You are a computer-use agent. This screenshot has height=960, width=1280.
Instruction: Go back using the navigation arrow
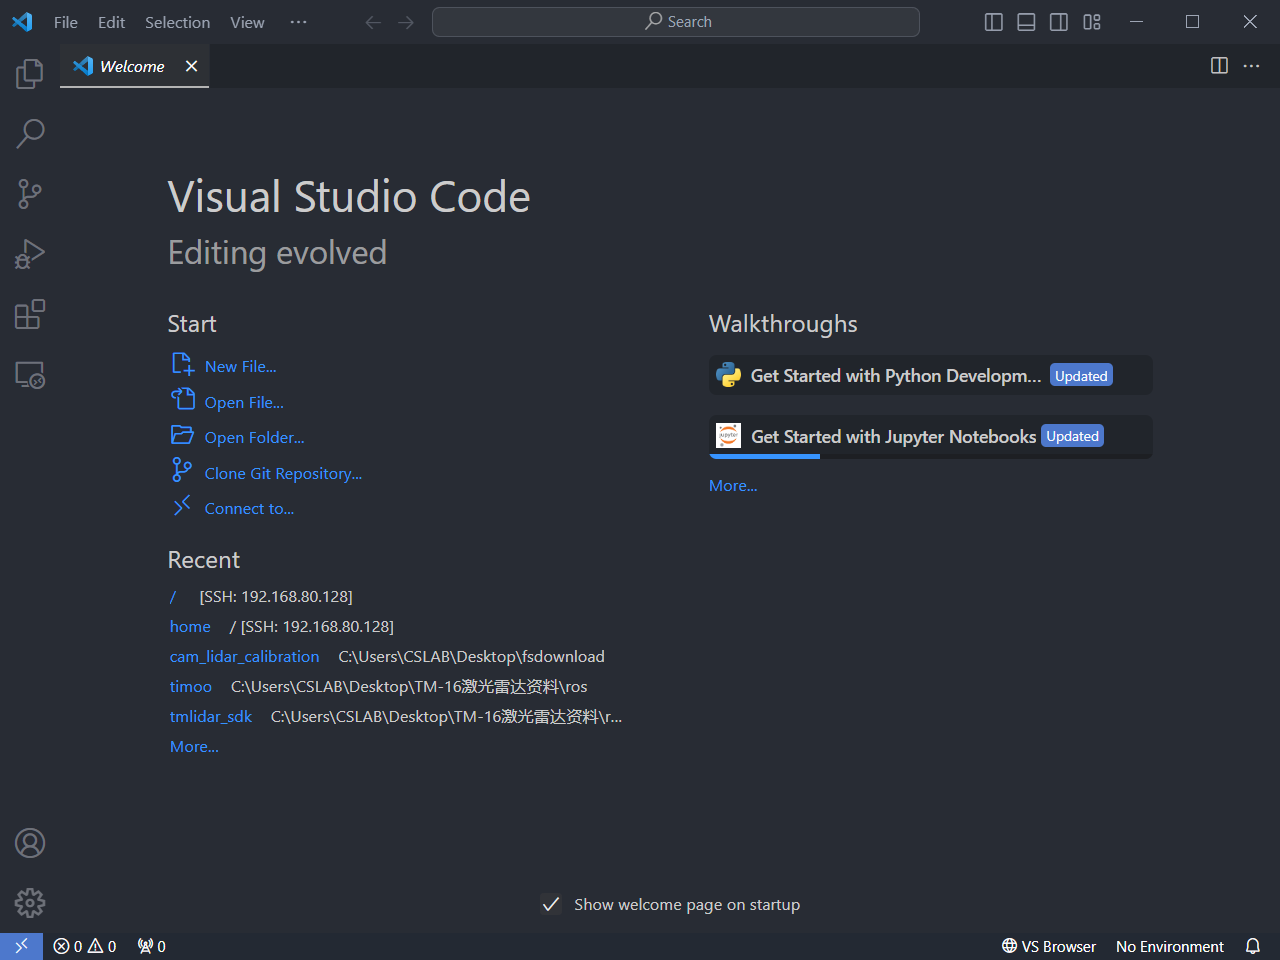373,22
